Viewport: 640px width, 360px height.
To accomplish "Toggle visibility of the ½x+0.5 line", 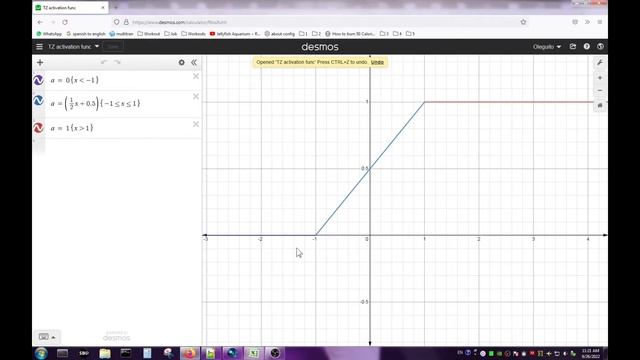I will point(39,100).
